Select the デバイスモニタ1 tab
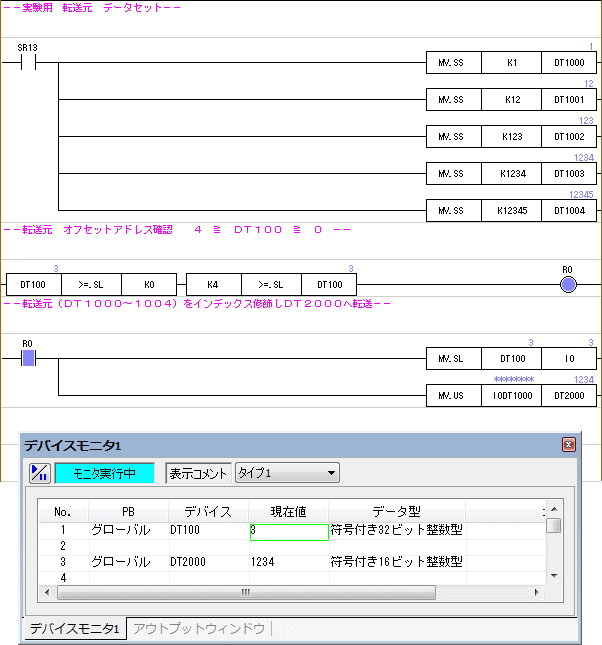Screen dimensions: 602x645 pyautogui.click(x=75, y=629)
